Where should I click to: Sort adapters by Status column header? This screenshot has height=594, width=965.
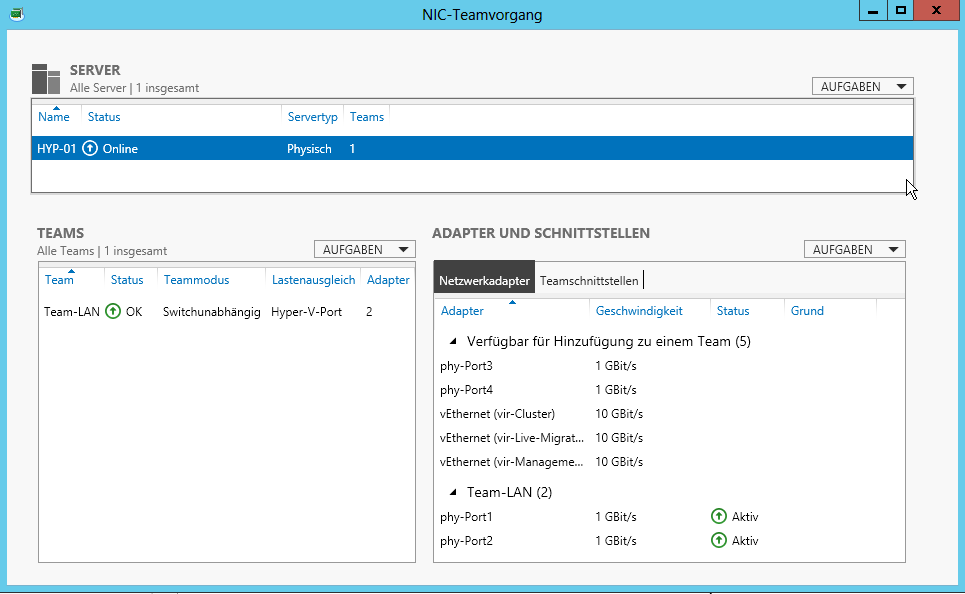tap(733, 311)
